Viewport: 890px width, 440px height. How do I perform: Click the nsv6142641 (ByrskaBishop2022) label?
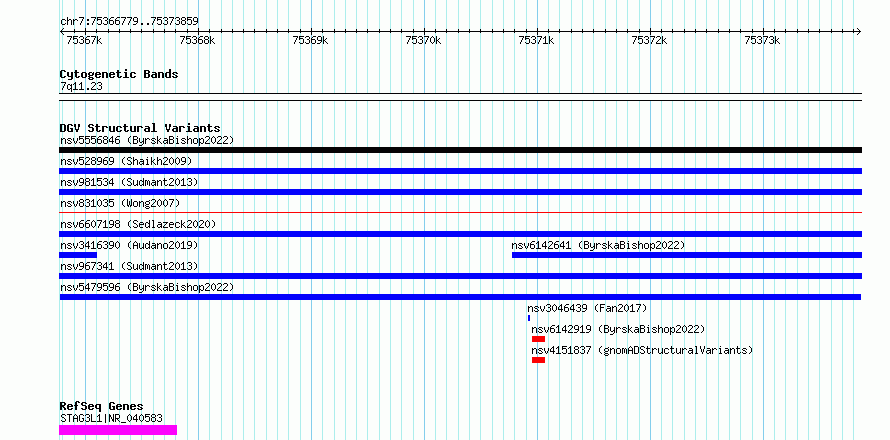pyautogui.click(x=598, y=245)
